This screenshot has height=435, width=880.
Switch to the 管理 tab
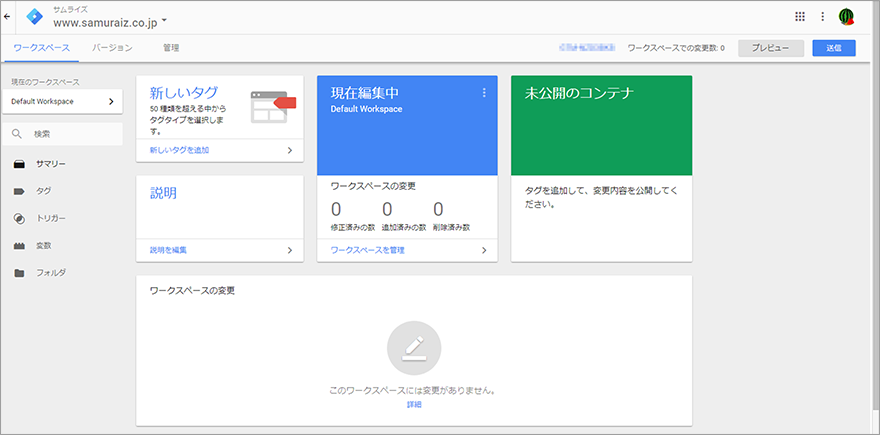pyautogui.click(x=171, y=48)
